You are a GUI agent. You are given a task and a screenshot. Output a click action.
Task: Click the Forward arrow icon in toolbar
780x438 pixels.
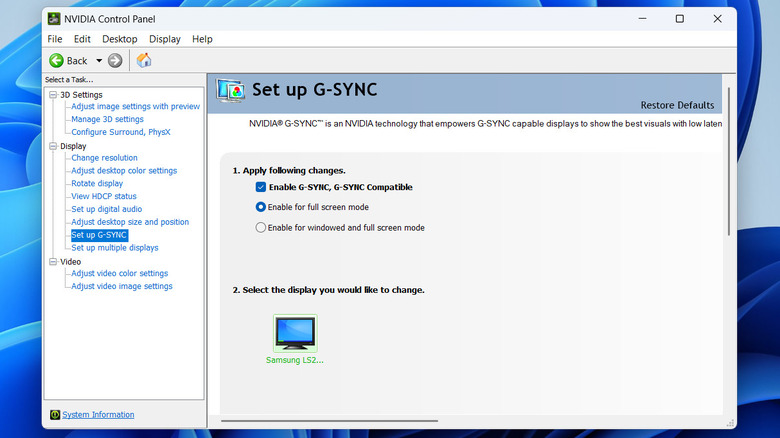[115, 61]
